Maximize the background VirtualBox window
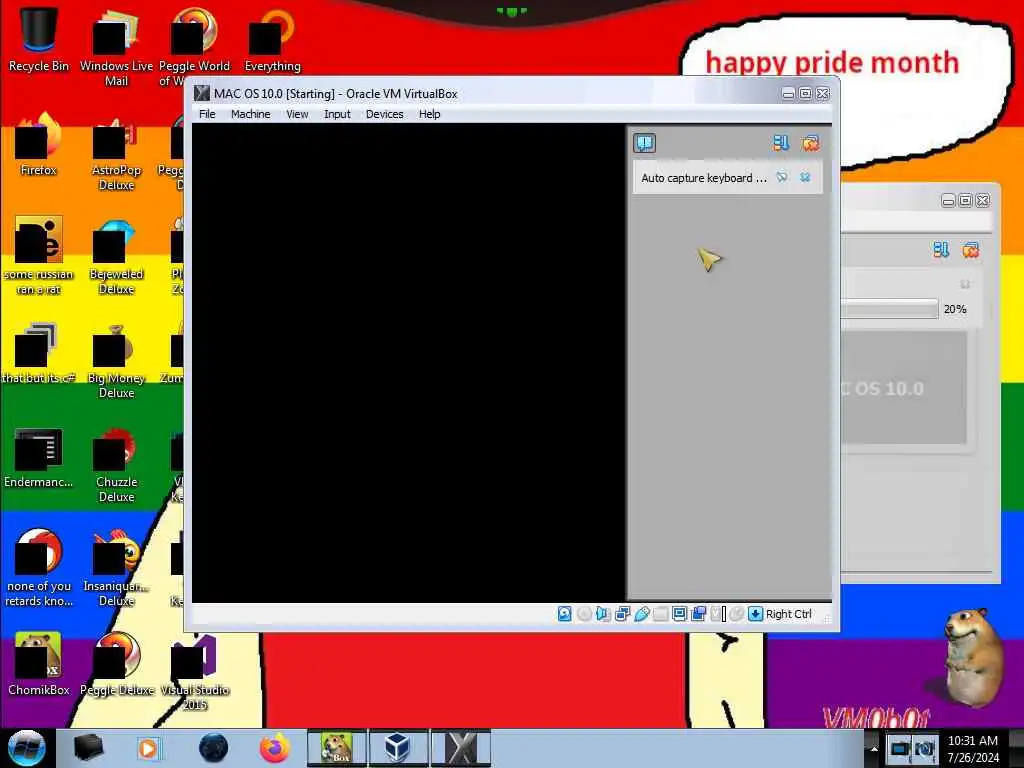The width and height of the screenshot is (1024, 768). 965,200
